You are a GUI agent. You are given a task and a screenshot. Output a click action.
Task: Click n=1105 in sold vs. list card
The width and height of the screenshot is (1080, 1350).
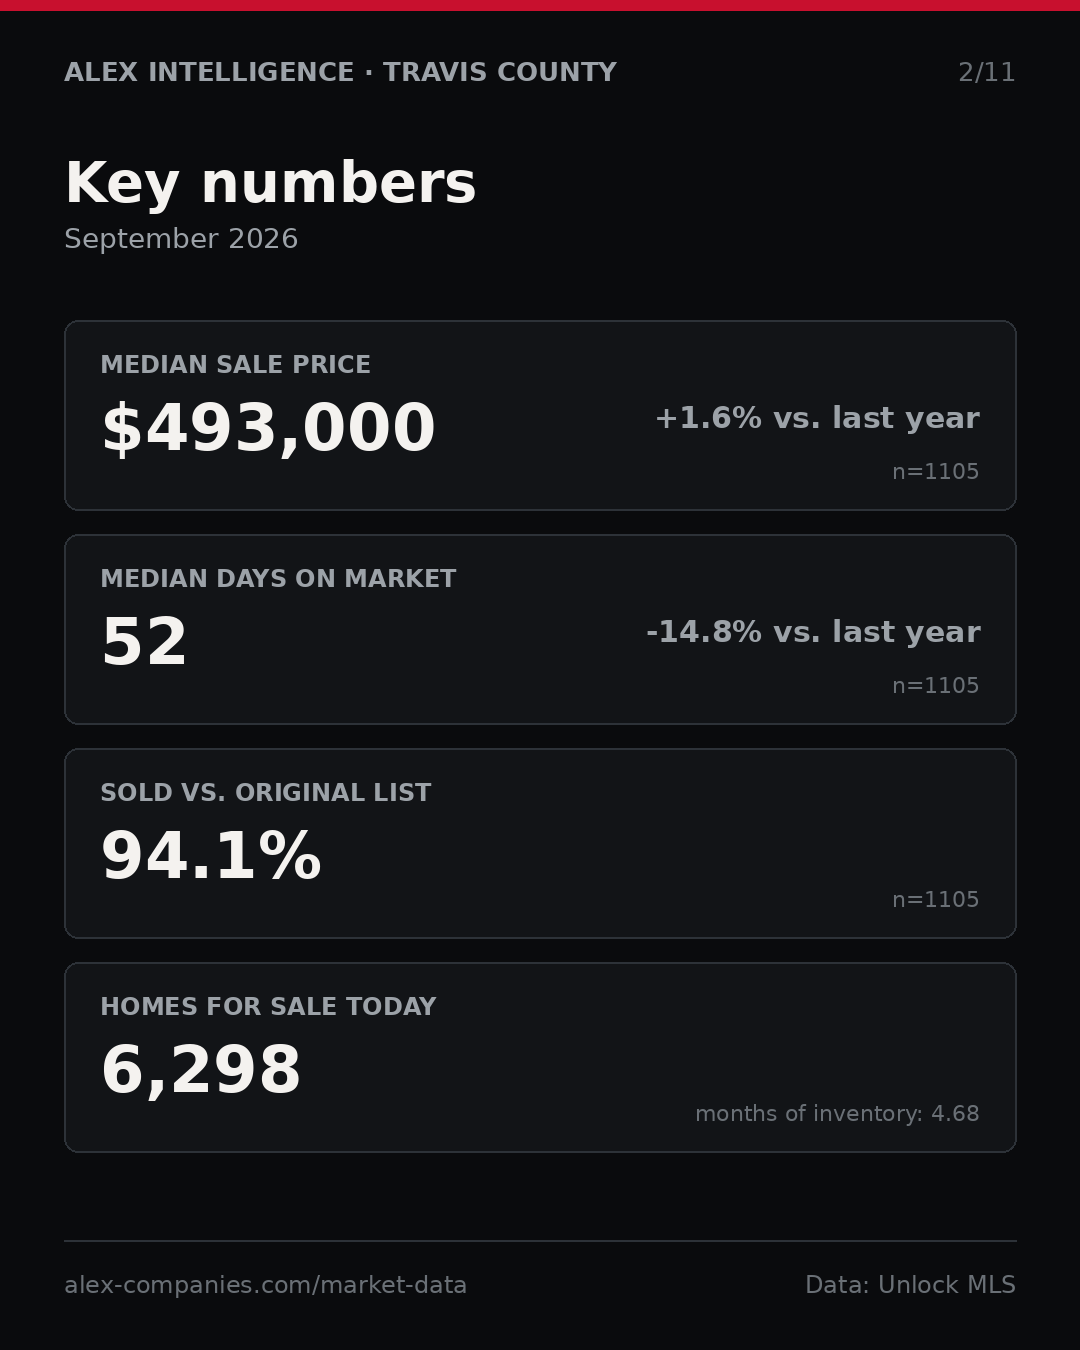coord(935,900)
